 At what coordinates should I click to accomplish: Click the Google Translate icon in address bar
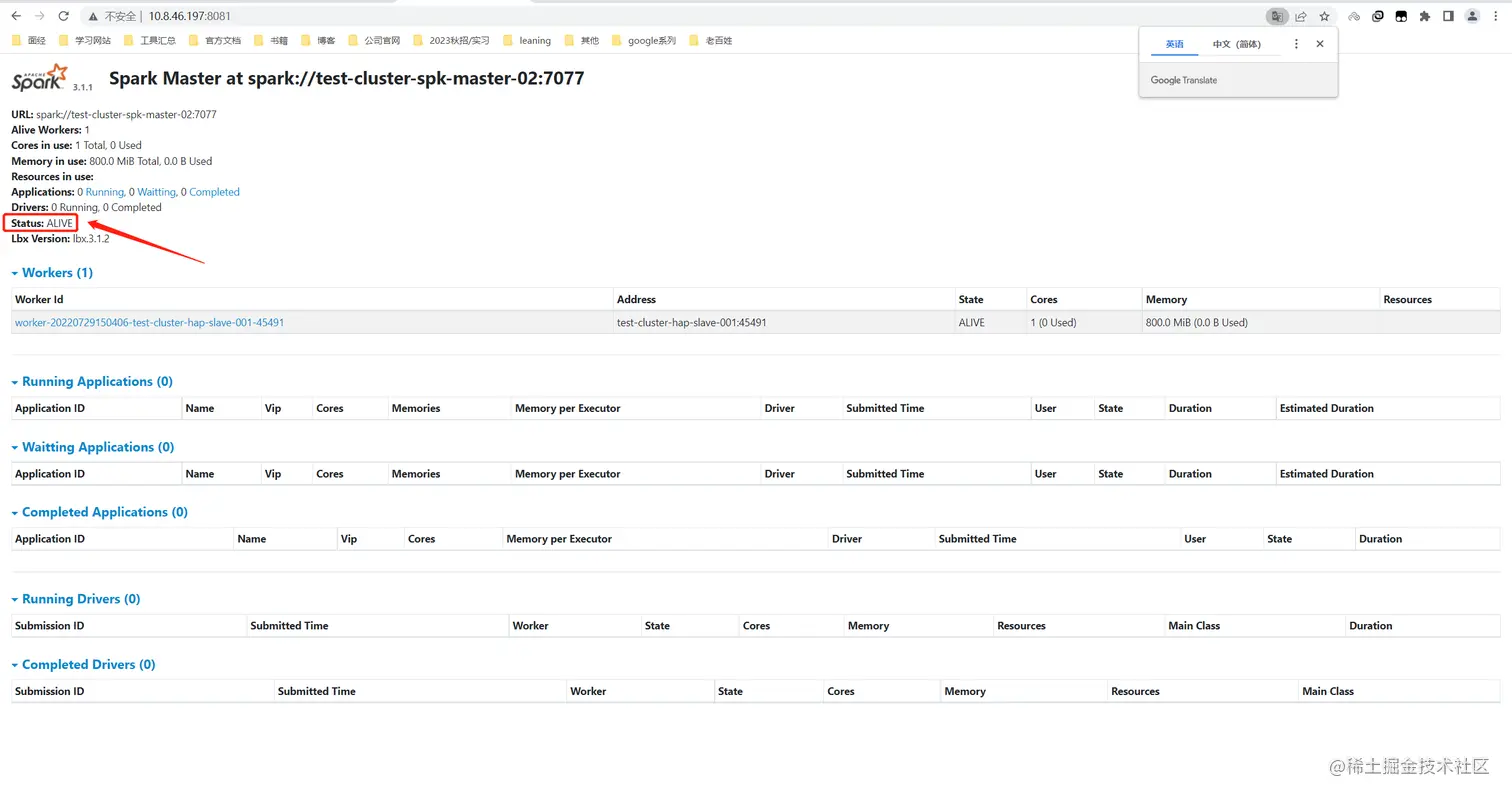tap(1277, 16)
